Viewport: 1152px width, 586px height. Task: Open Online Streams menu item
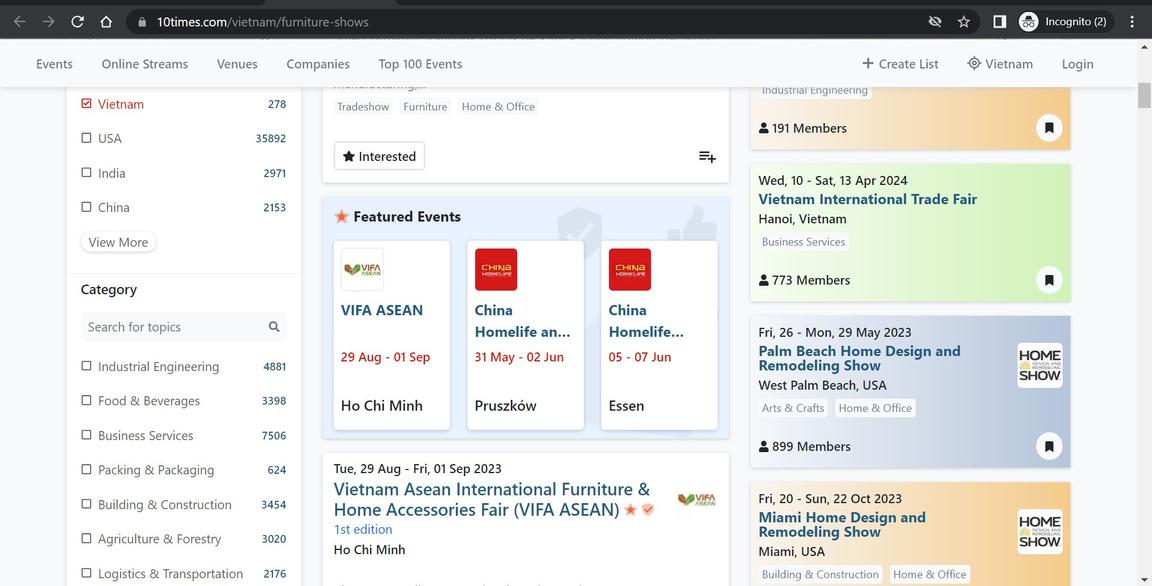(145, 64)
